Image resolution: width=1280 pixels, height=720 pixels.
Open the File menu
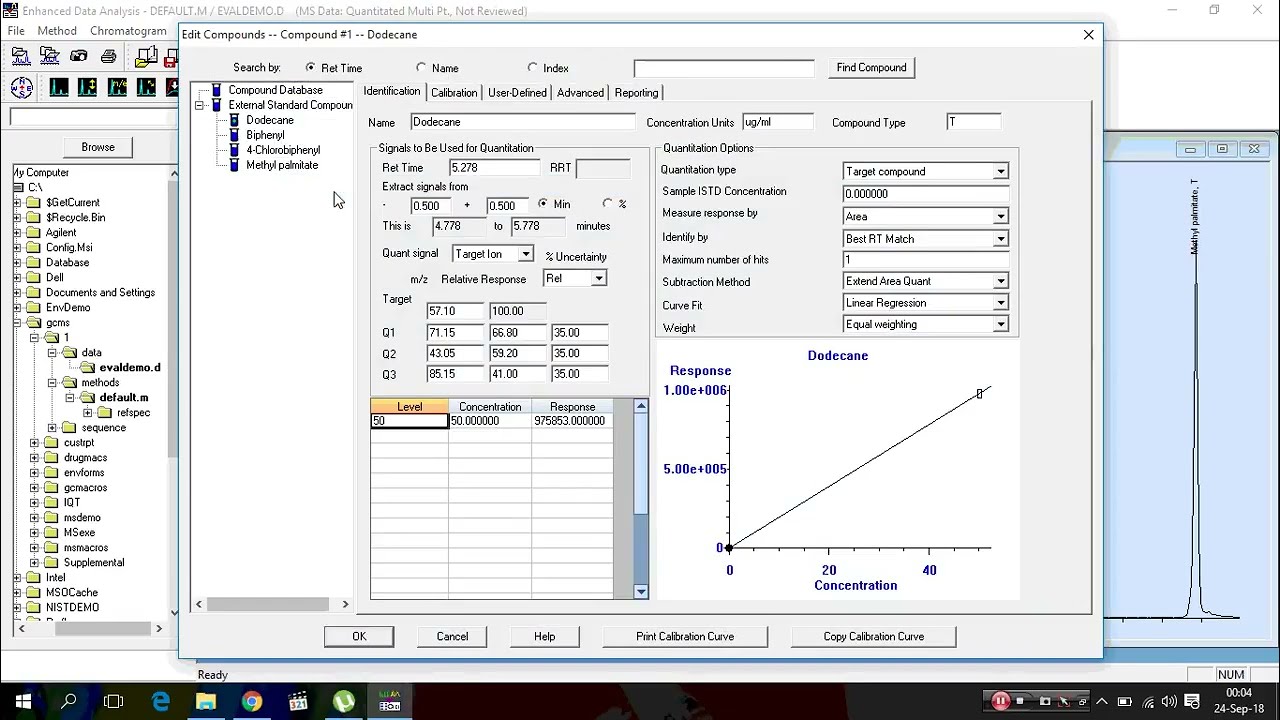[x=16, y=31]
